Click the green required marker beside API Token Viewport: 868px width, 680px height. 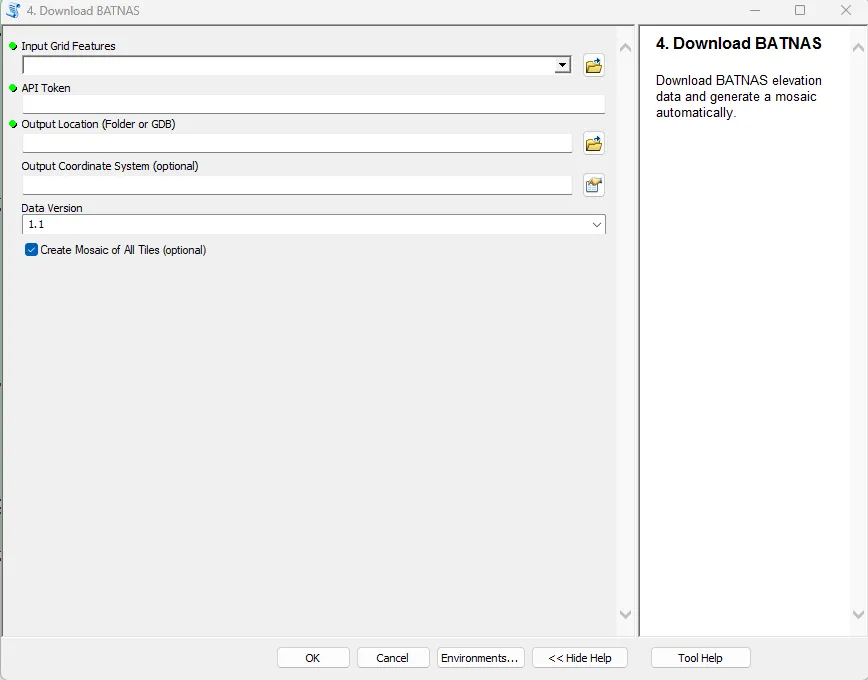click(x=12, y=88)
